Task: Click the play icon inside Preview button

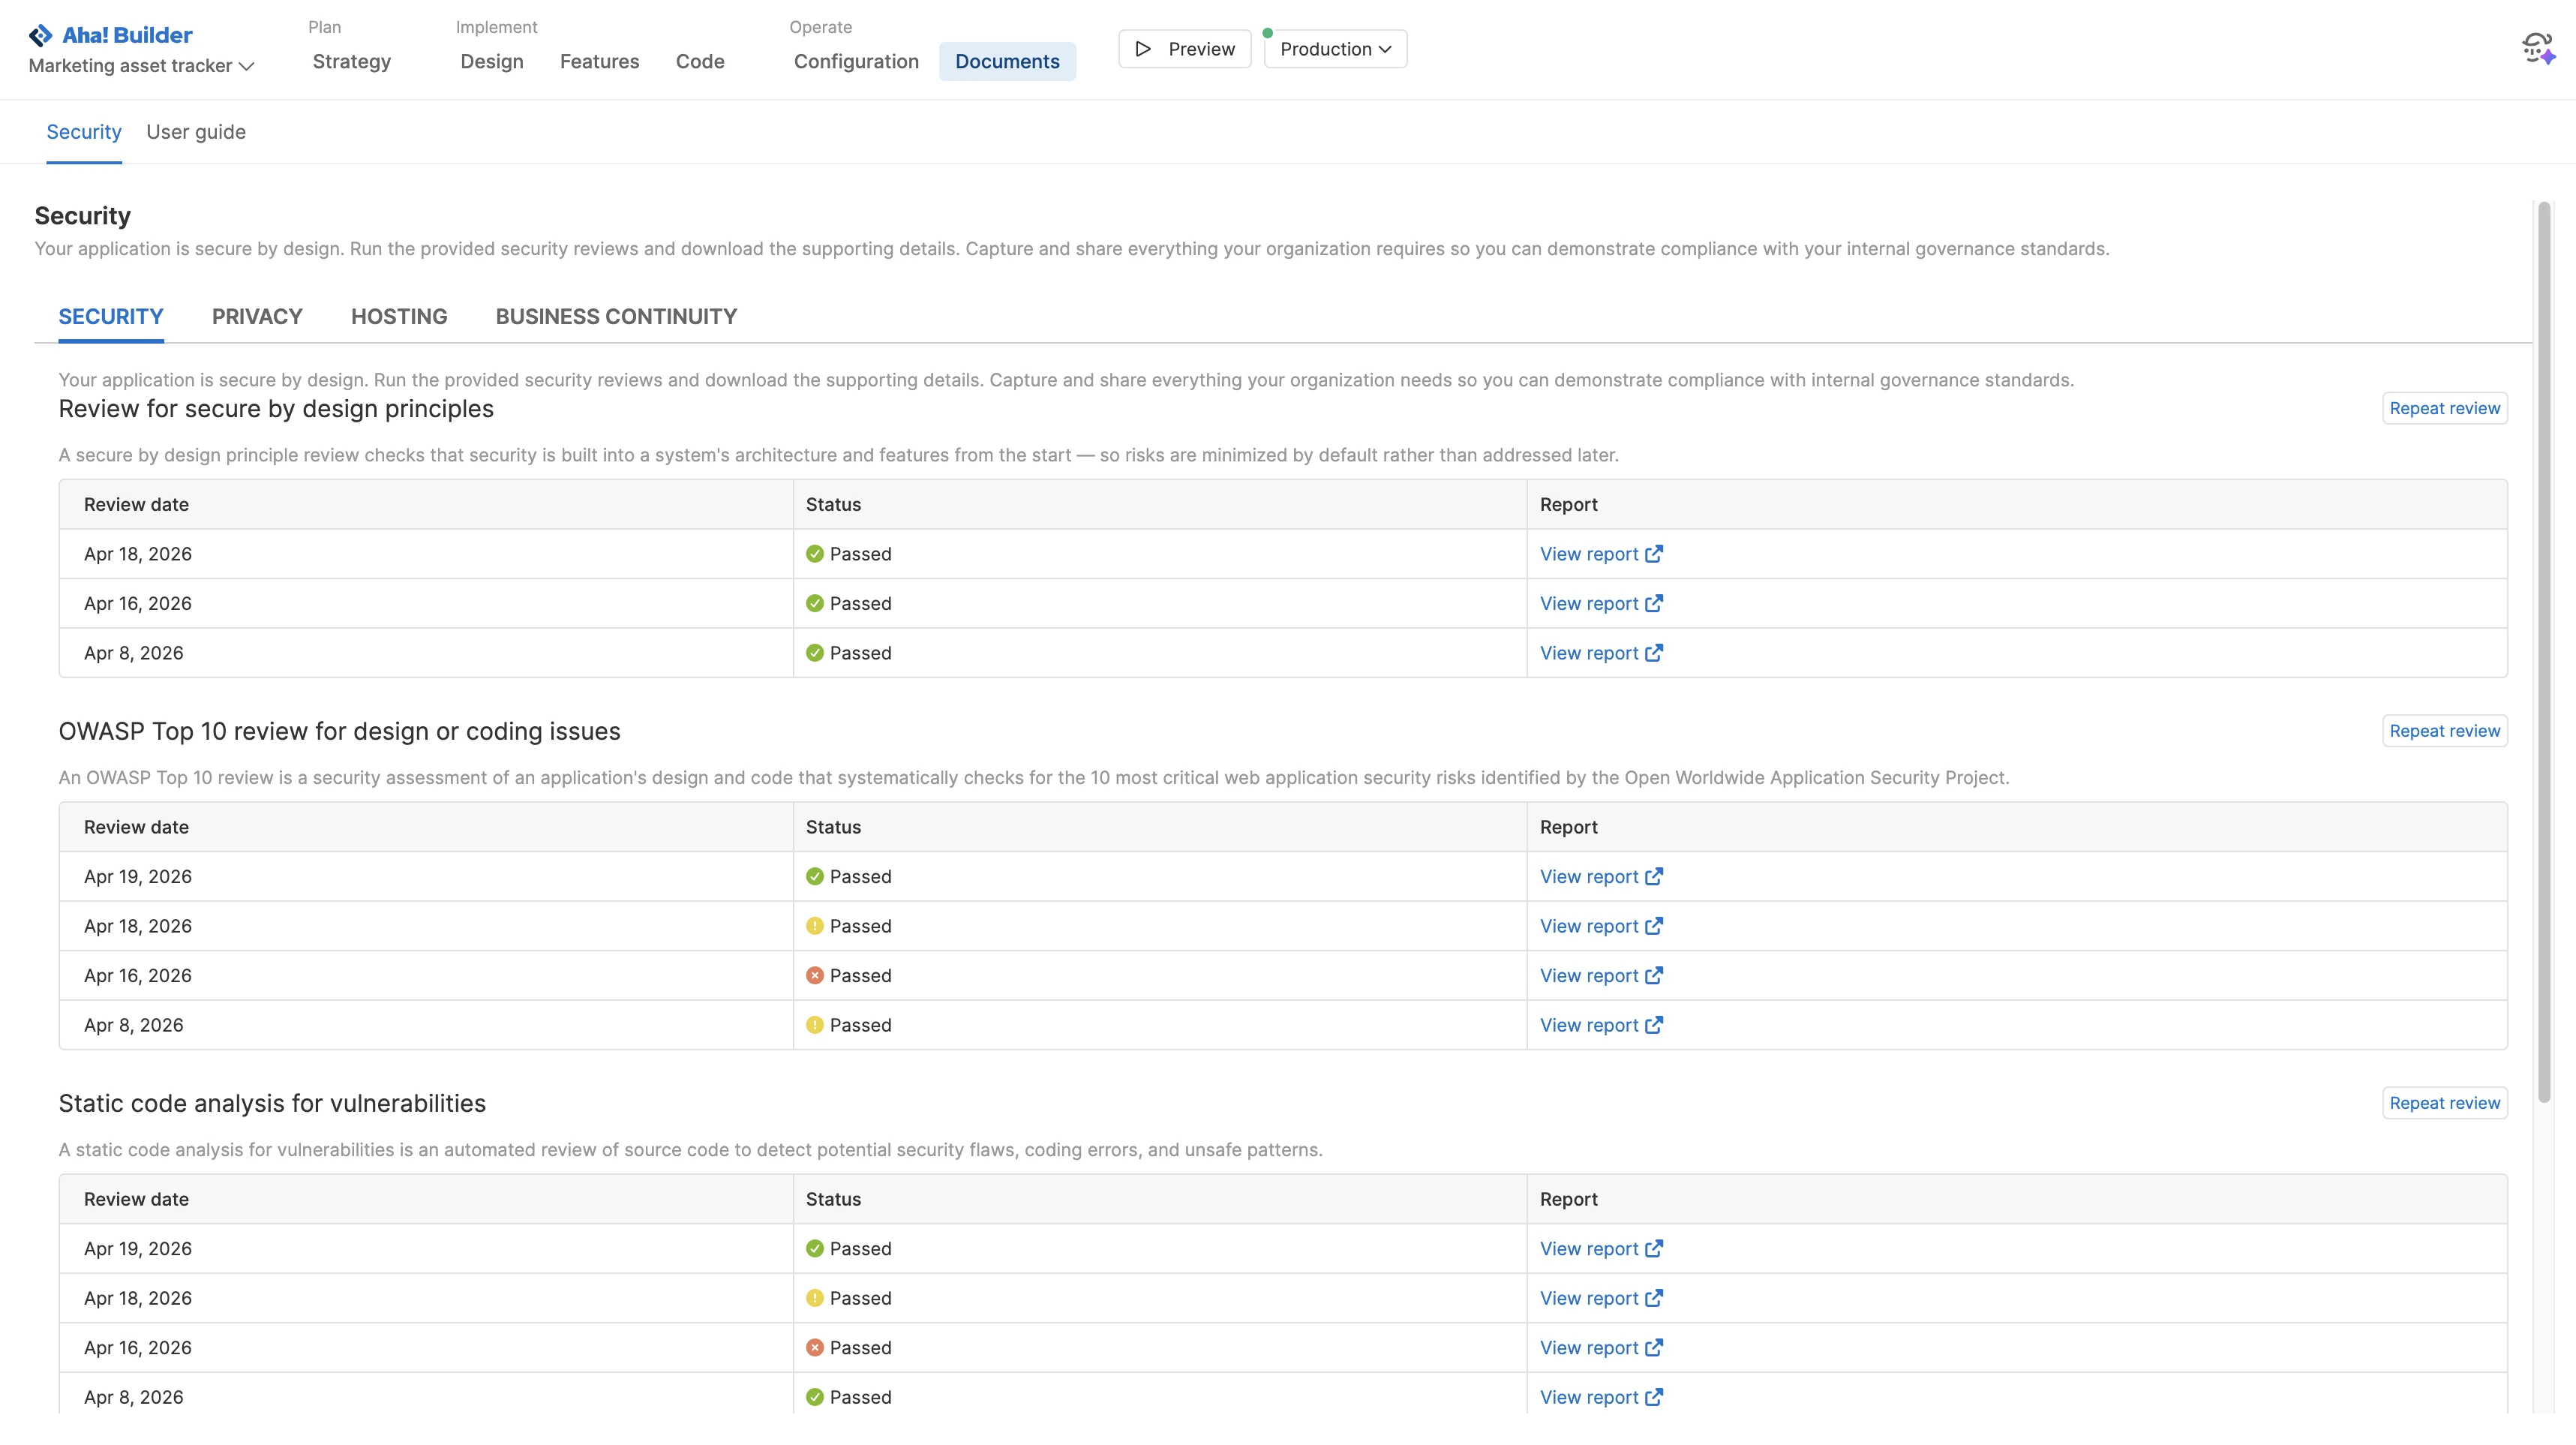Action: coord(1143,48)
